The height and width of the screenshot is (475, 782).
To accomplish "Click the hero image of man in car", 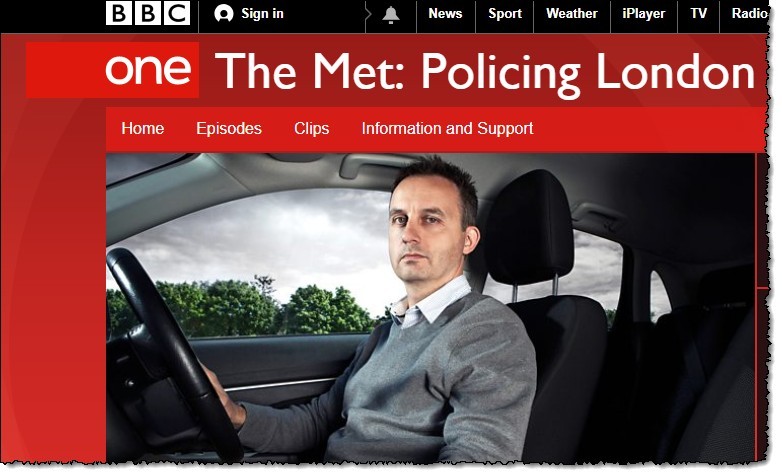I will click(x=430, y=307).
